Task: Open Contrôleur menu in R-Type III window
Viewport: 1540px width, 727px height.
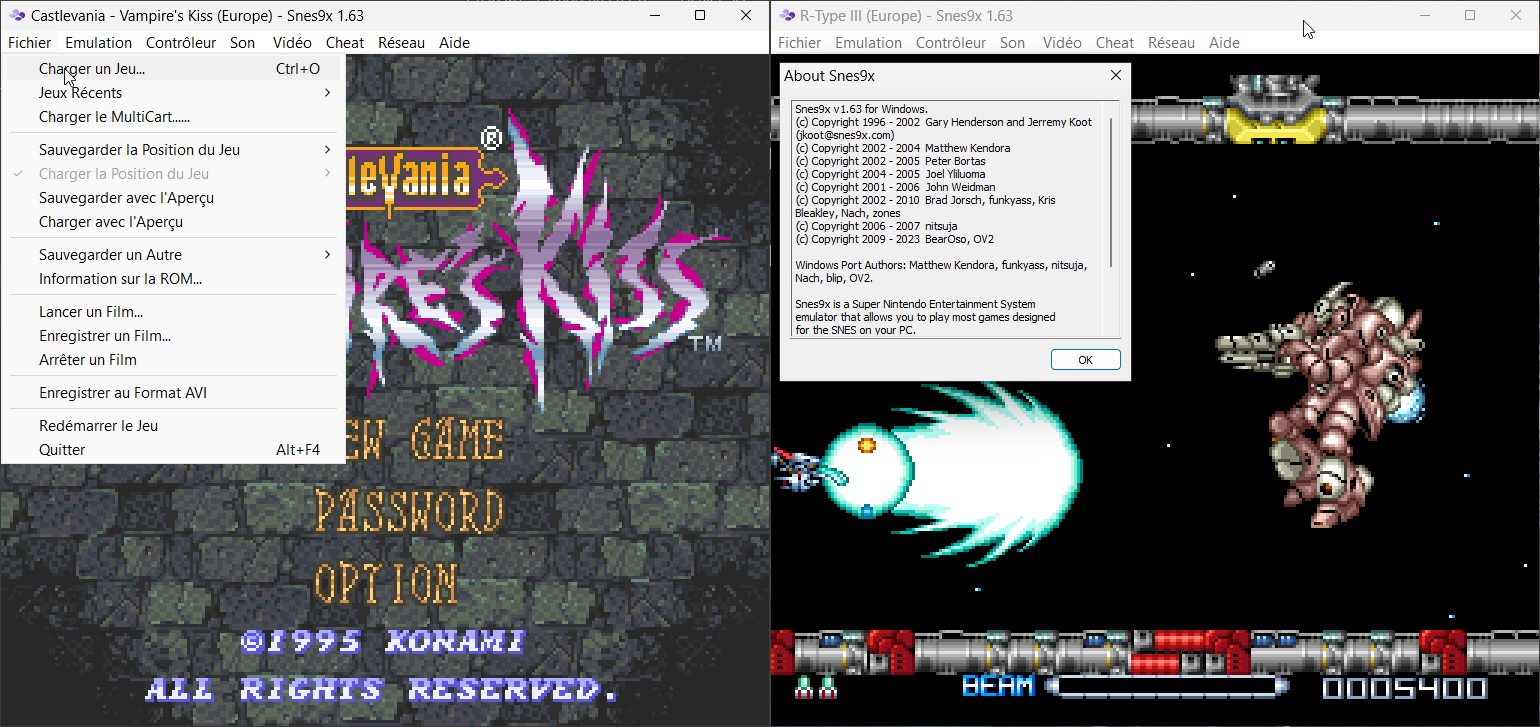Action: pyautogui.click(x=951, y=43)
